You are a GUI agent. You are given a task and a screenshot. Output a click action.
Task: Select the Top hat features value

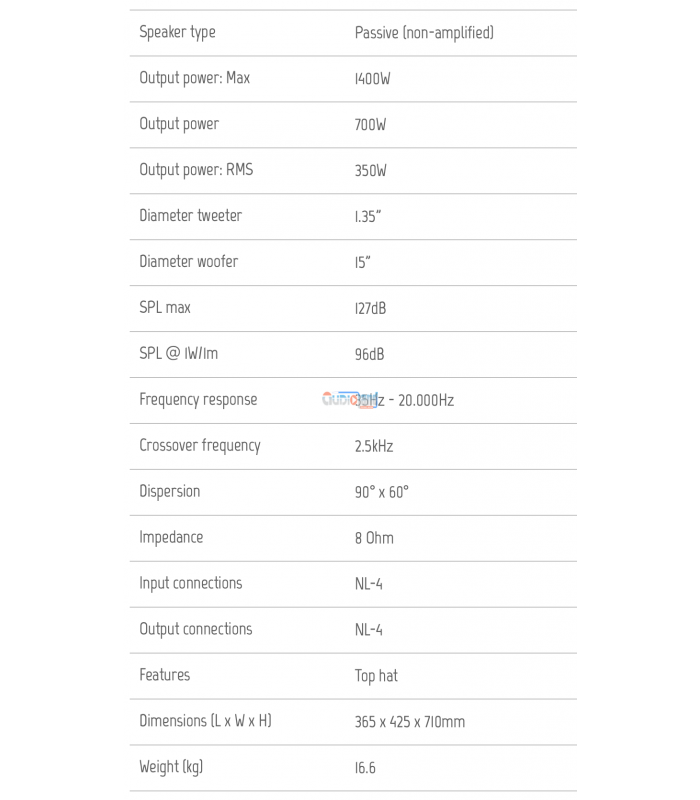click(377, 676)
